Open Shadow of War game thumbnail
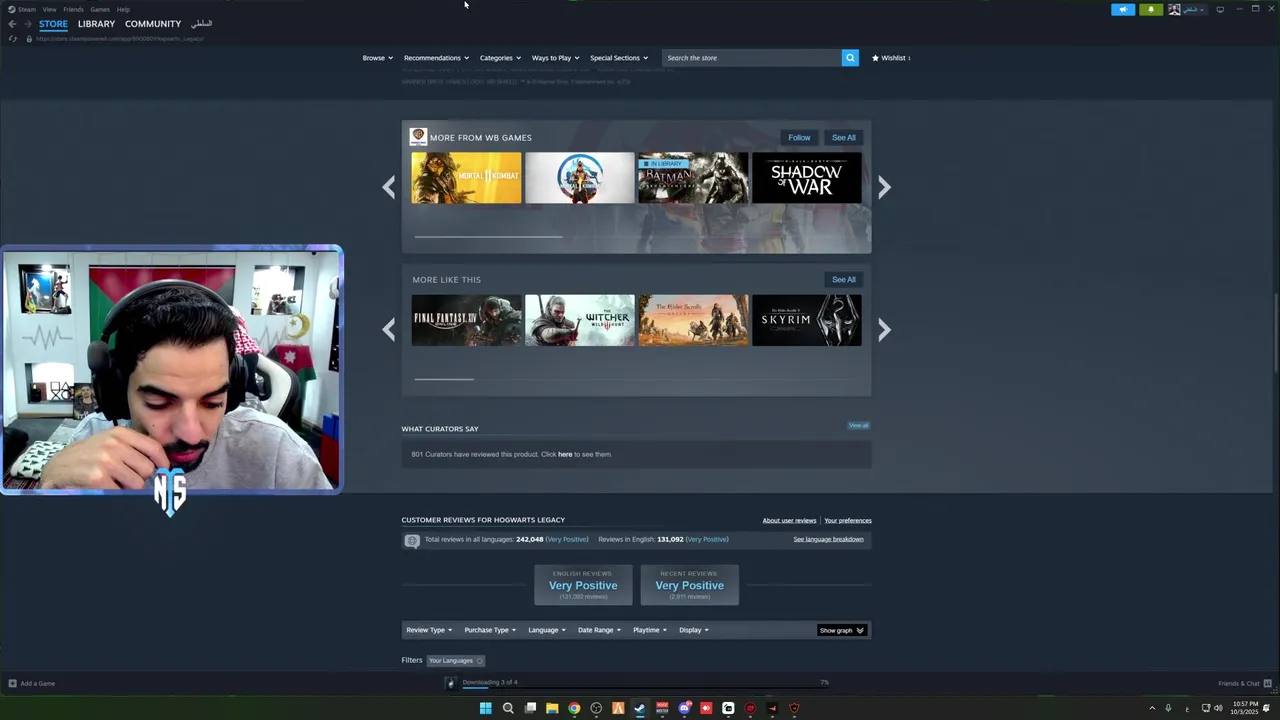 (806, 178)
